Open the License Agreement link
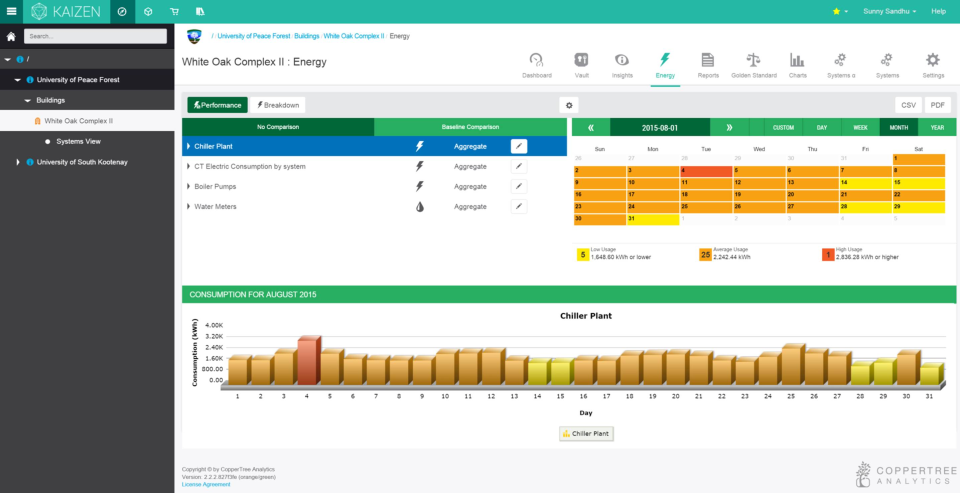Viewport: 960px width, 493px height. pyautogui.click(x=206, y=484)
